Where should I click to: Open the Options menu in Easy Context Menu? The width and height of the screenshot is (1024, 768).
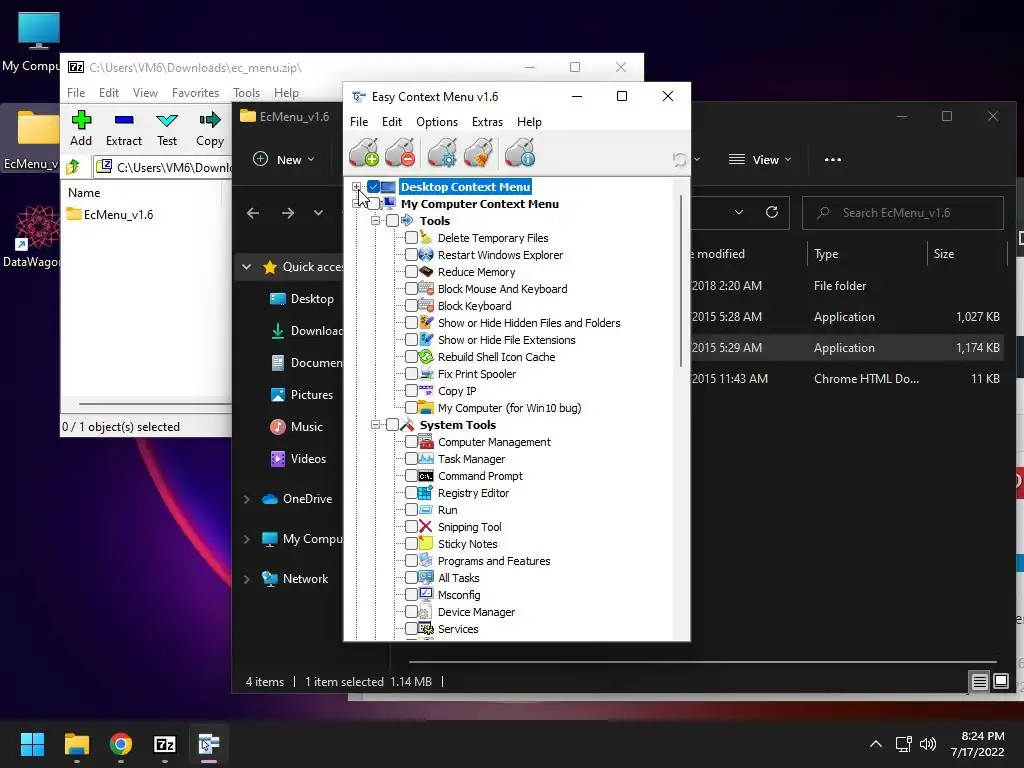437,122
